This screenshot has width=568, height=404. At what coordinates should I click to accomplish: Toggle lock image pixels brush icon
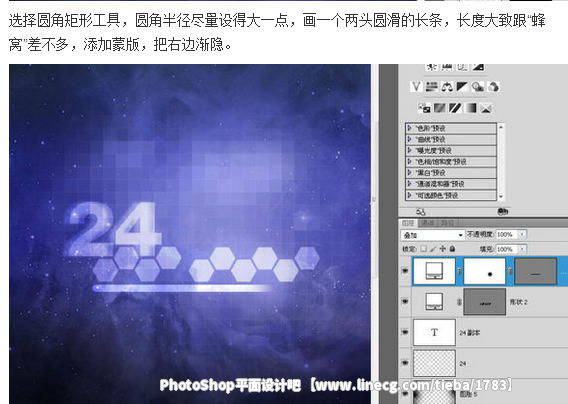click(433, 249)
